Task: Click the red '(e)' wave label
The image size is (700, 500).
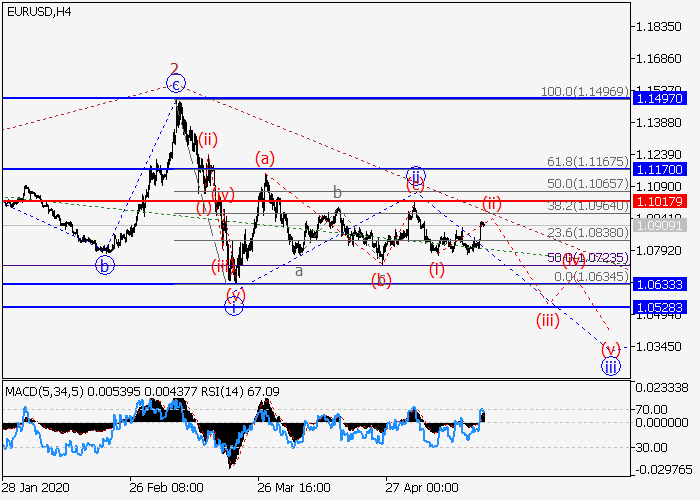Action: pyautogui.click(x=414, y=186)
